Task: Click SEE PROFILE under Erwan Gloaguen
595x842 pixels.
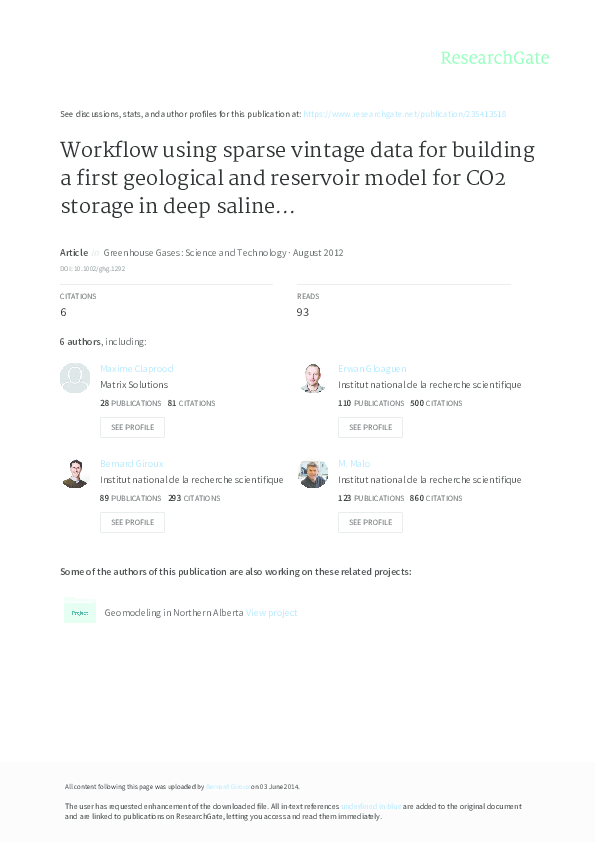Action: point(370,427)
